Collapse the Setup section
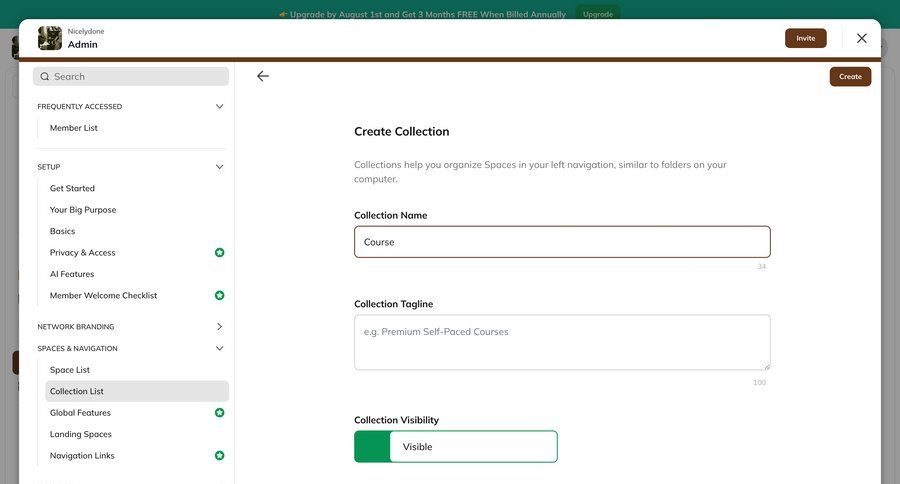Image resolution: width=900 pixels, height=484 pixels. coord(220,167)
